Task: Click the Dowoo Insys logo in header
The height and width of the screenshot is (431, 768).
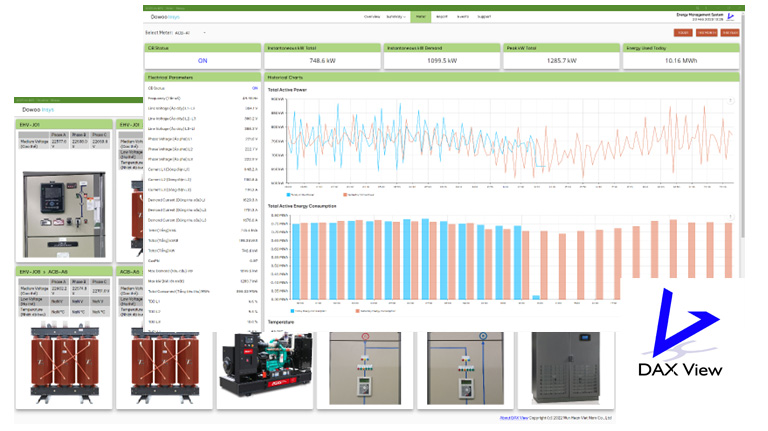Action: [x=164, y=17]
